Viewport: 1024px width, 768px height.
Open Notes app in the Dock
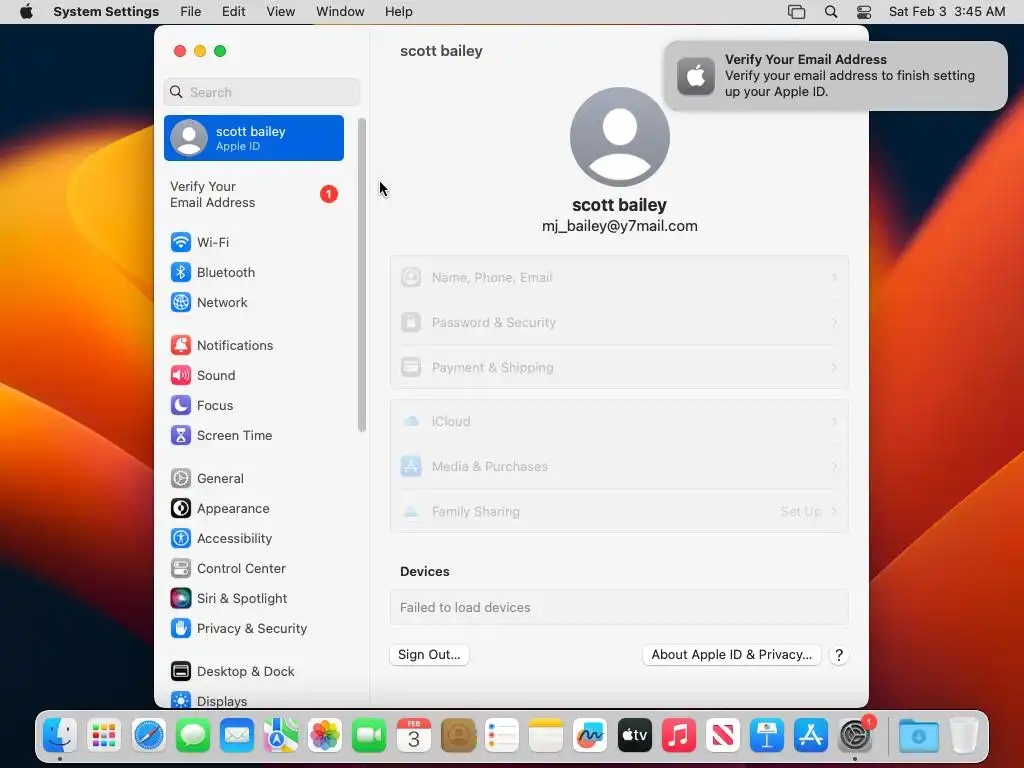546,735
